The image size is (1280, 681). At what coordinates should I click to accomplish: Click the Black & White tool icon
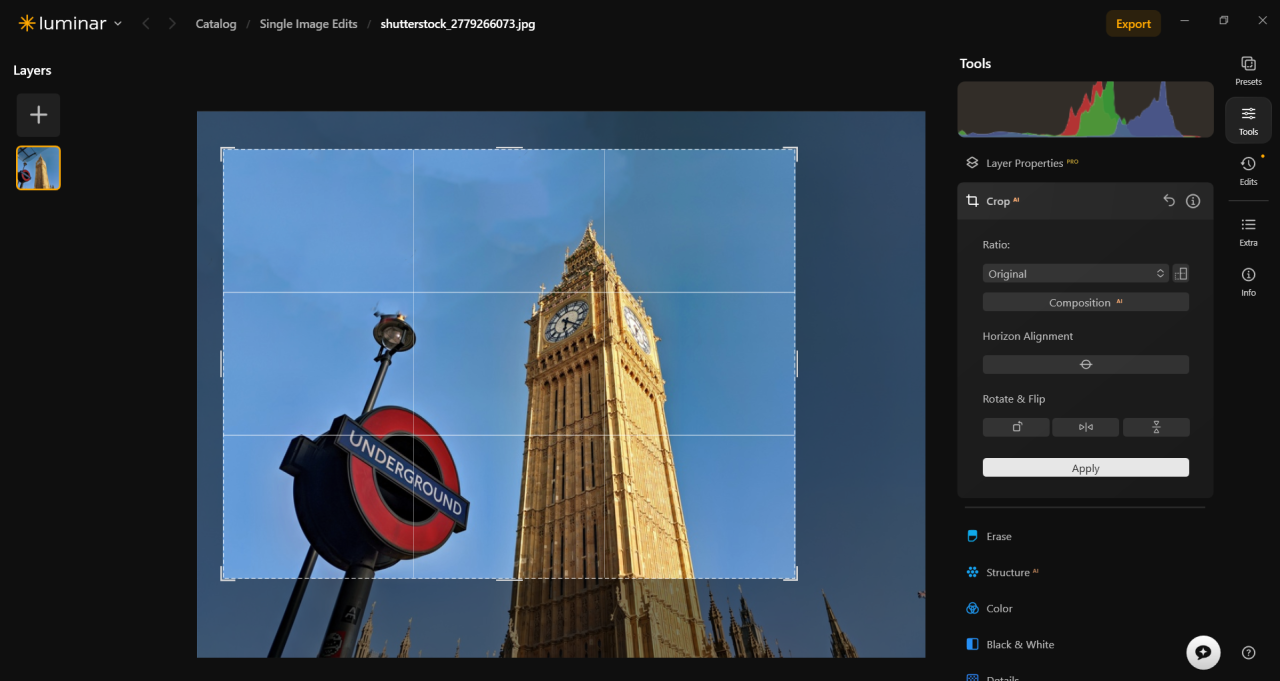972,645
